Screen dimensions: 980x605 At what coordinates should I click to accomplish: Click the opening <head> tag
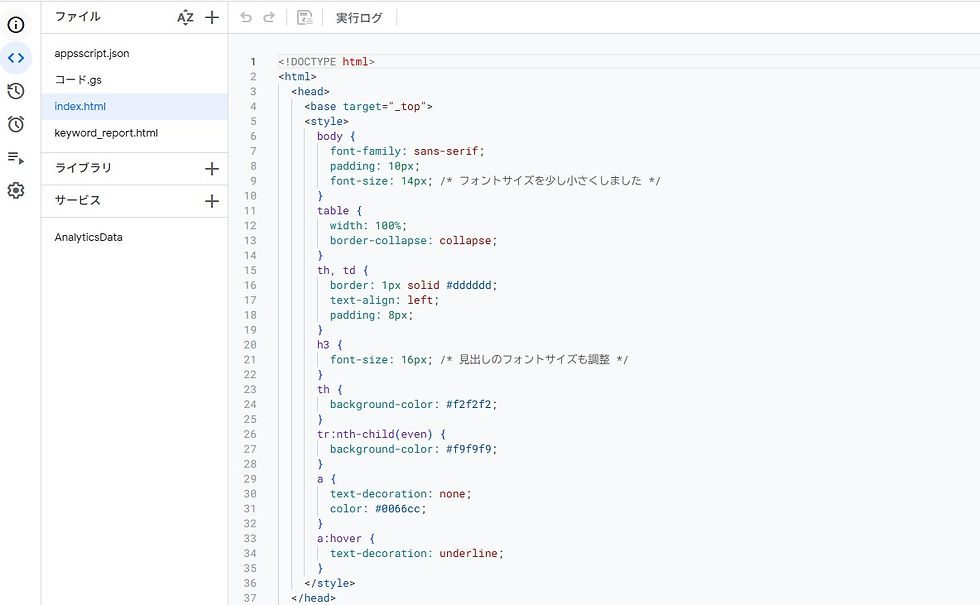(x=310, y=92)
